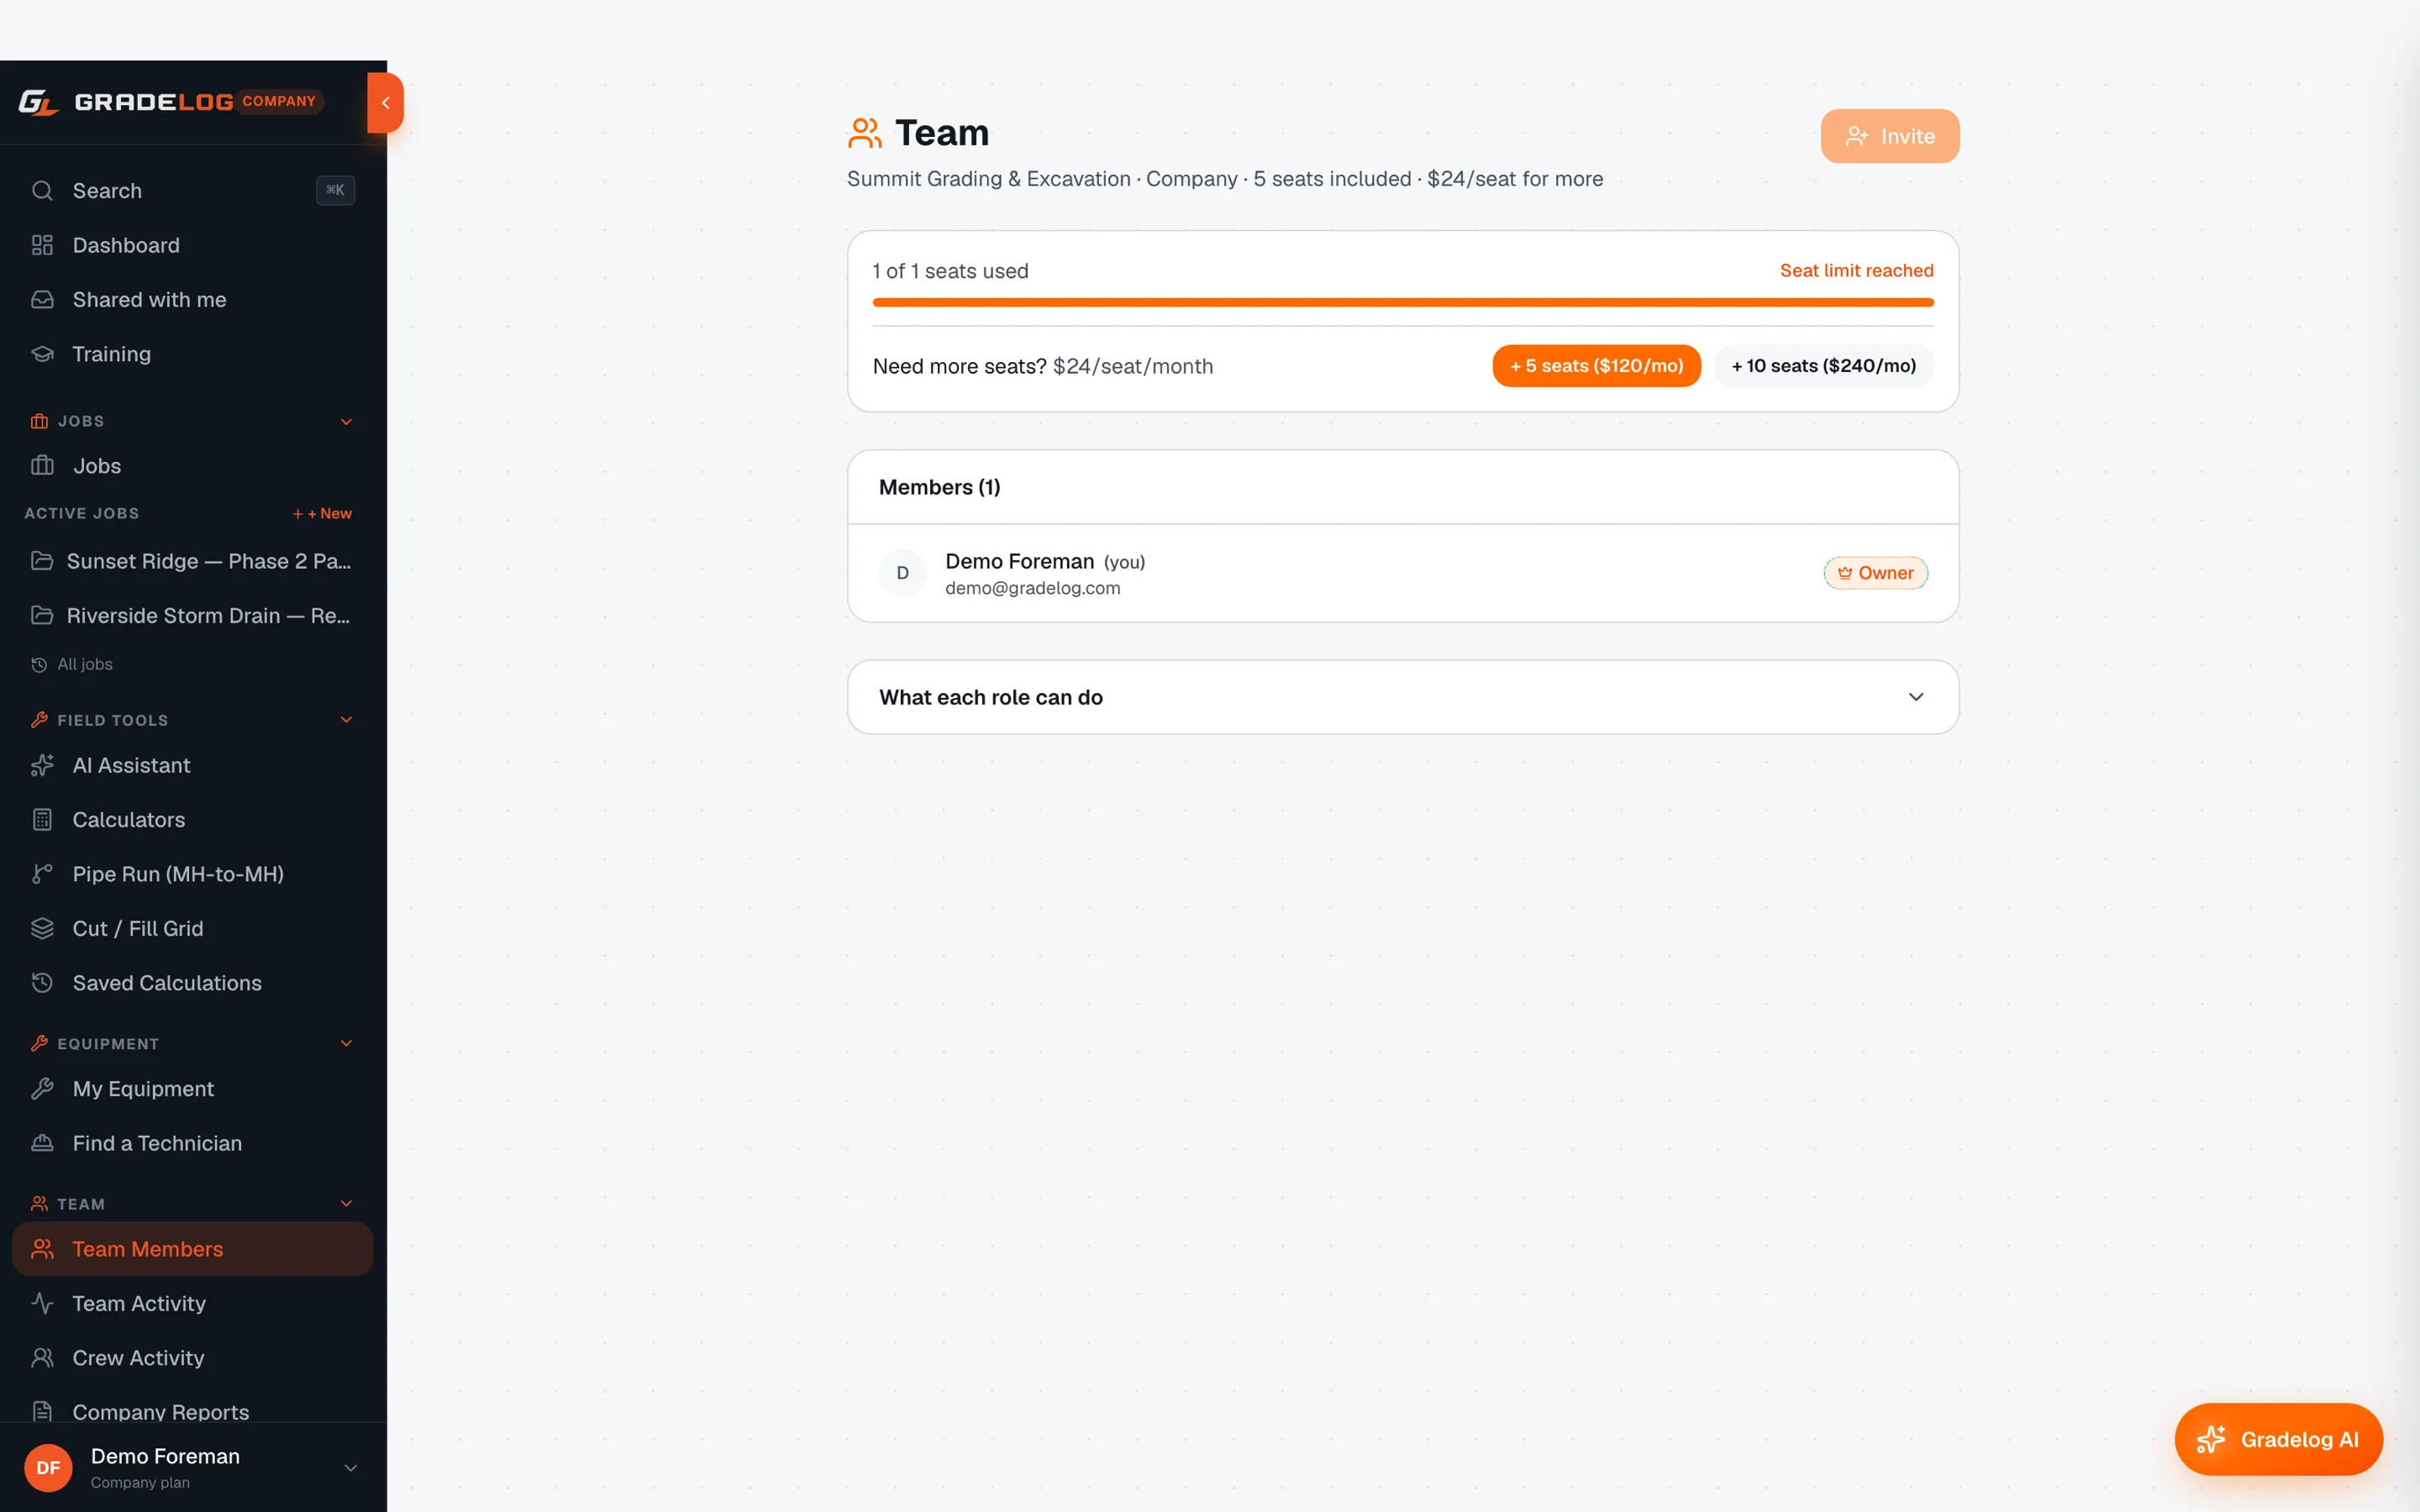Open Find a Technician
Viewport: 2420px width, 1512px height.
(x=192, y=1143)
